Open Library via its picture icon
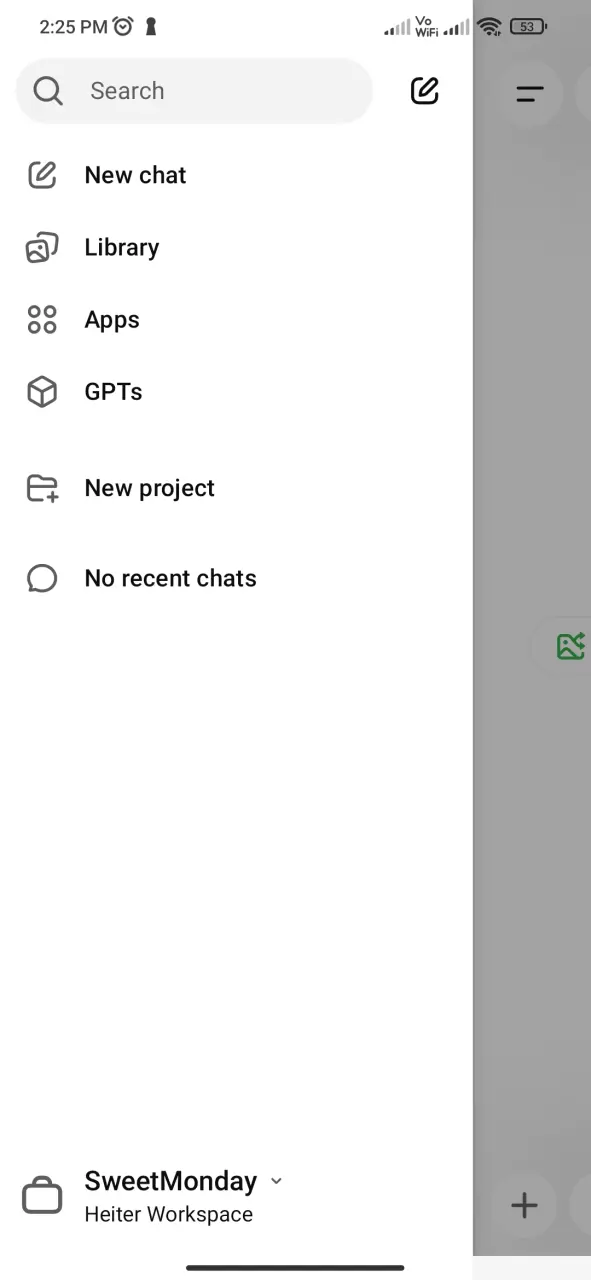 pyautogui.click(x=42, y=248)
